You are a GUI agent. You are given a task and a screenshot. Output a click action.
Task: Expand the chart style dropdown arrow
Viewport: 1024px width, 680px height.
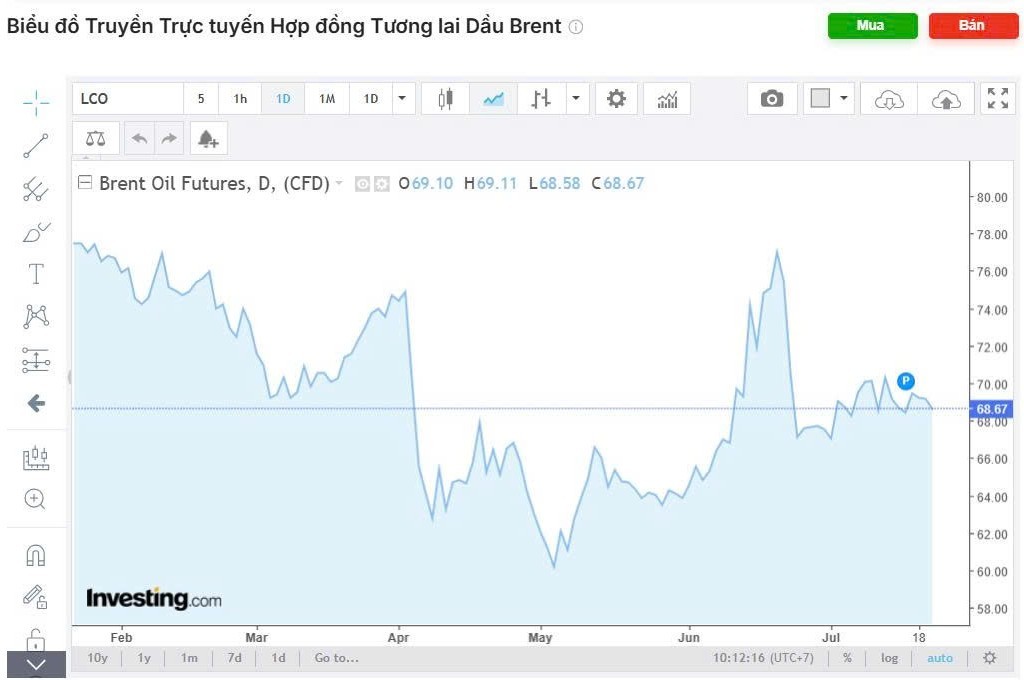click(x=576, y=98)
